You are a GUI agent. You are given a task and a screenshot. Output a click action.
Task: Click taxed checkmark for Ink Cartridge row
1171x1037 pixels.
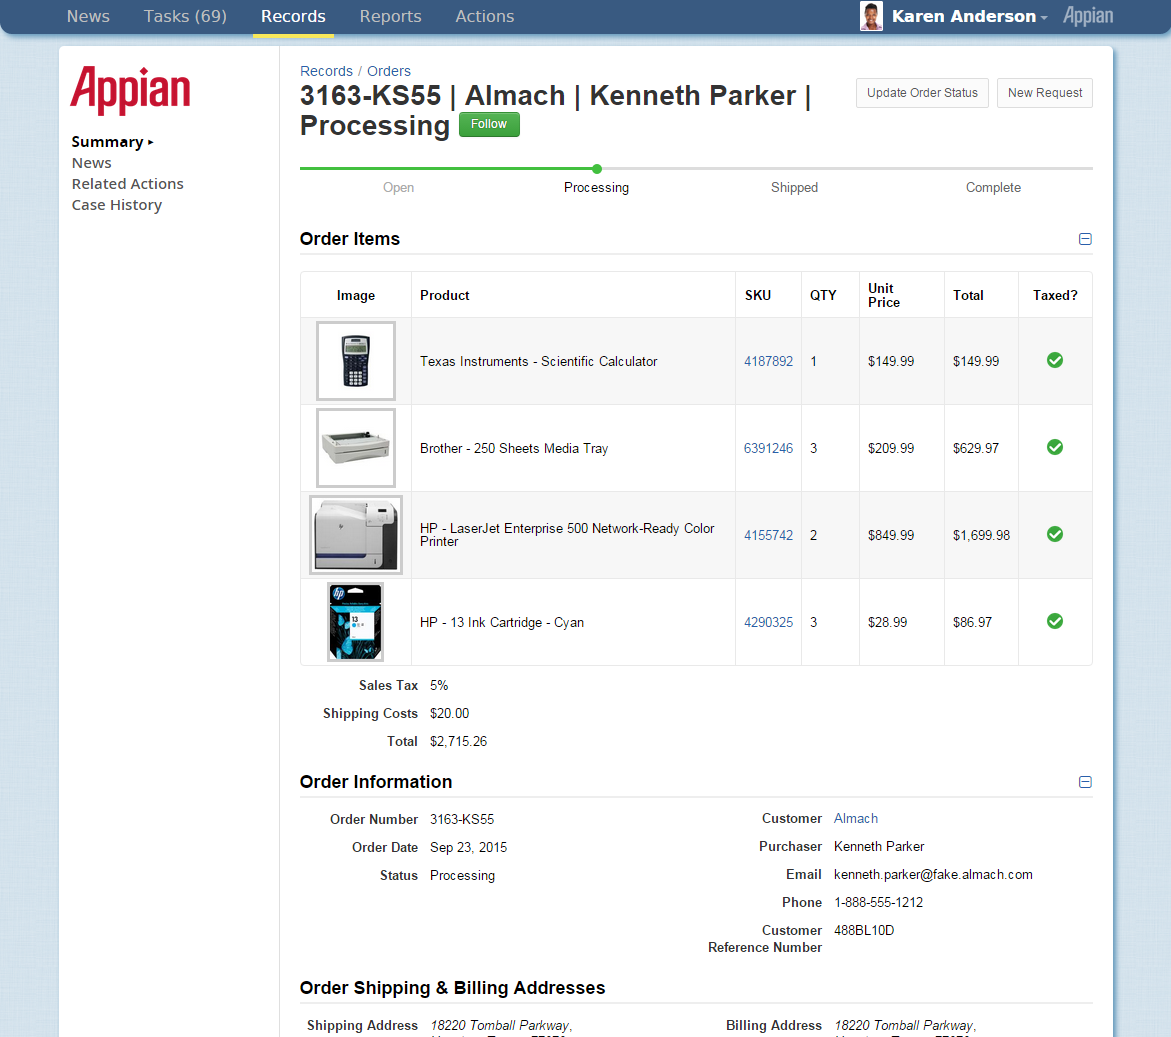click(x=1054, y=621)
